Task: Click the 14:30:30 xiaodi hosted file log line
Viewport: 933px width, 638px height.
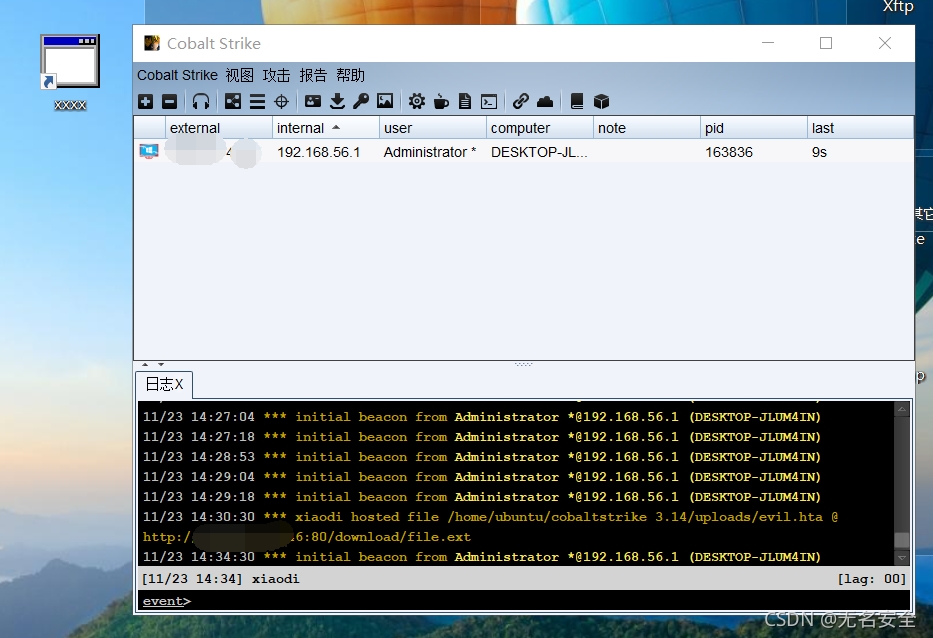Action: 490,517
